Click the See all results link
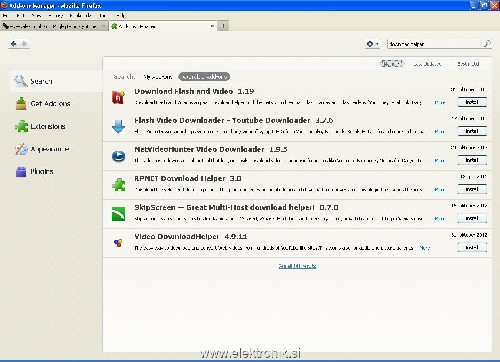The width and height of the screenshot is (500, 362). tap(297, 266)
